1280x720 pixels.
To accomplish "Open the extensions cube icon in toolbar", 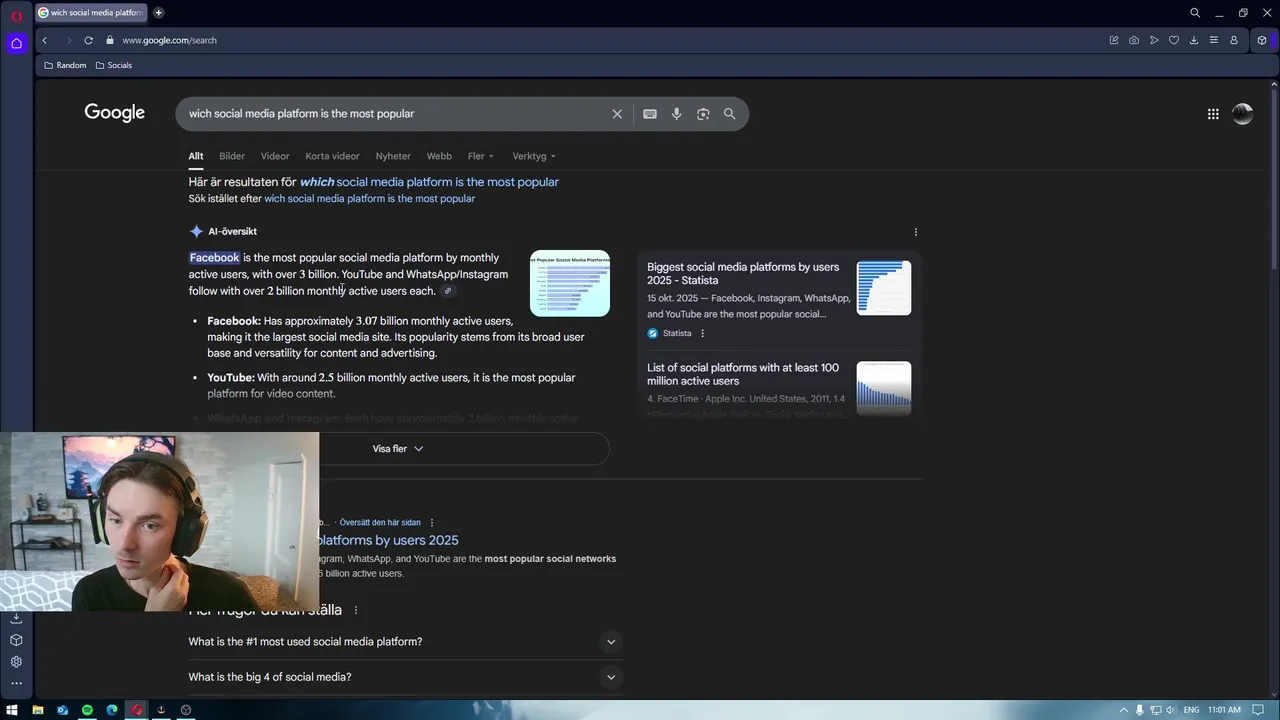I will [1262, 40].
